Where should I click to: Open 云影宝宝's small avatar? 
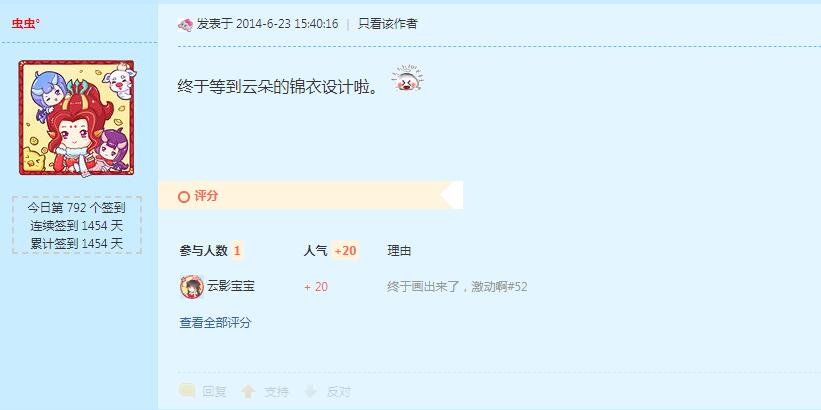tap(192, 286)
